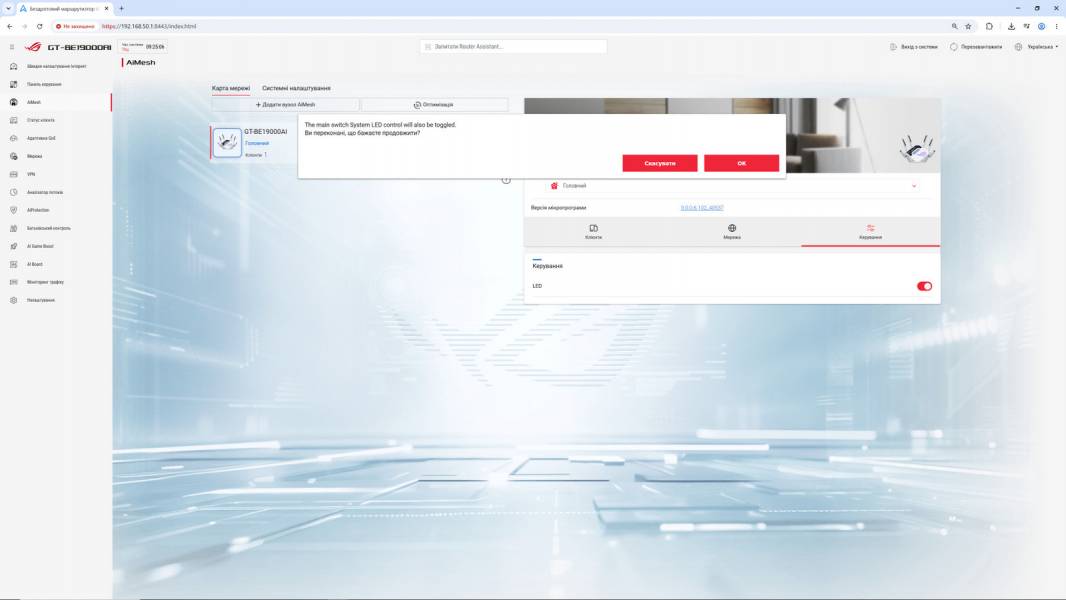Click the Оптимізація button

(434, 105)
